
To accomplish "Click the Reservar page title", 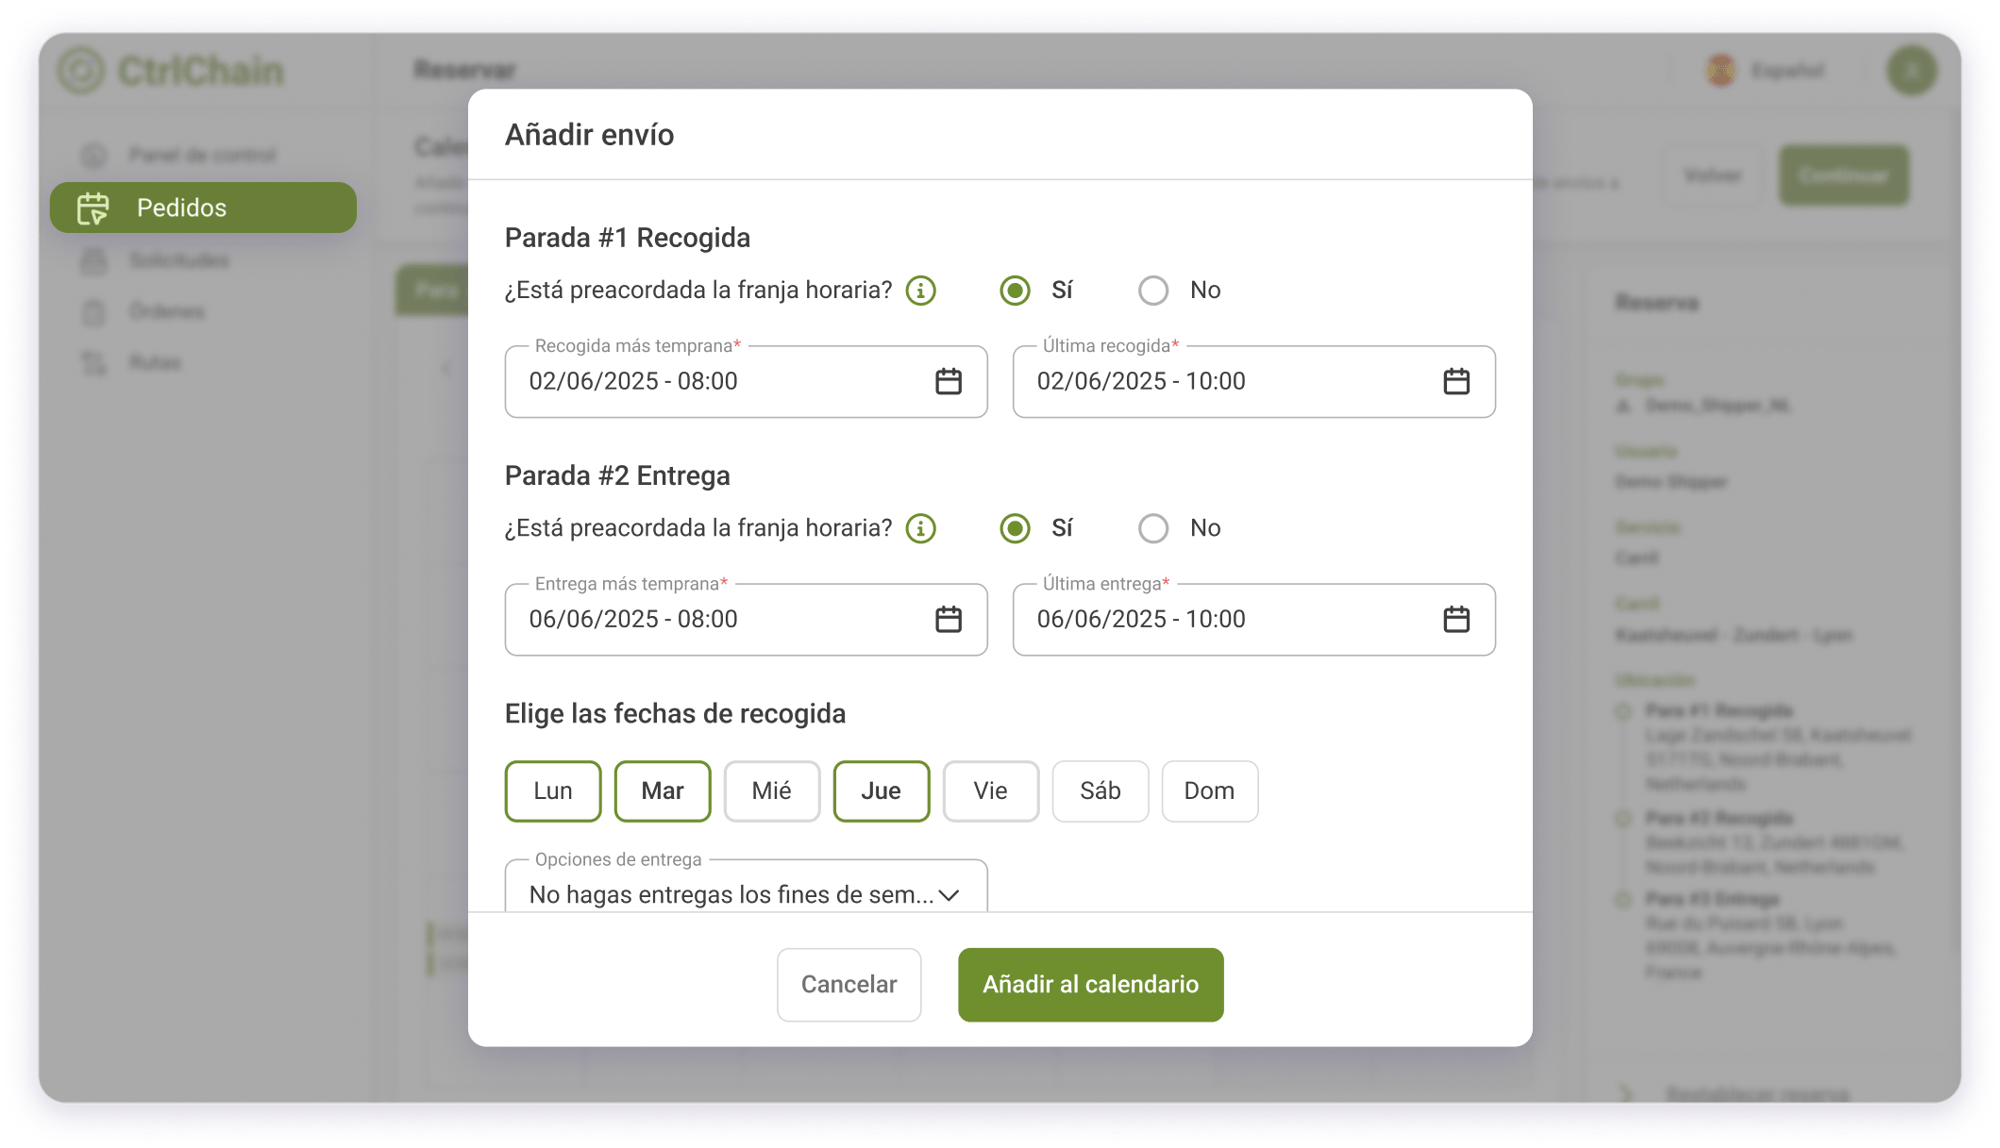I will 465,70.
